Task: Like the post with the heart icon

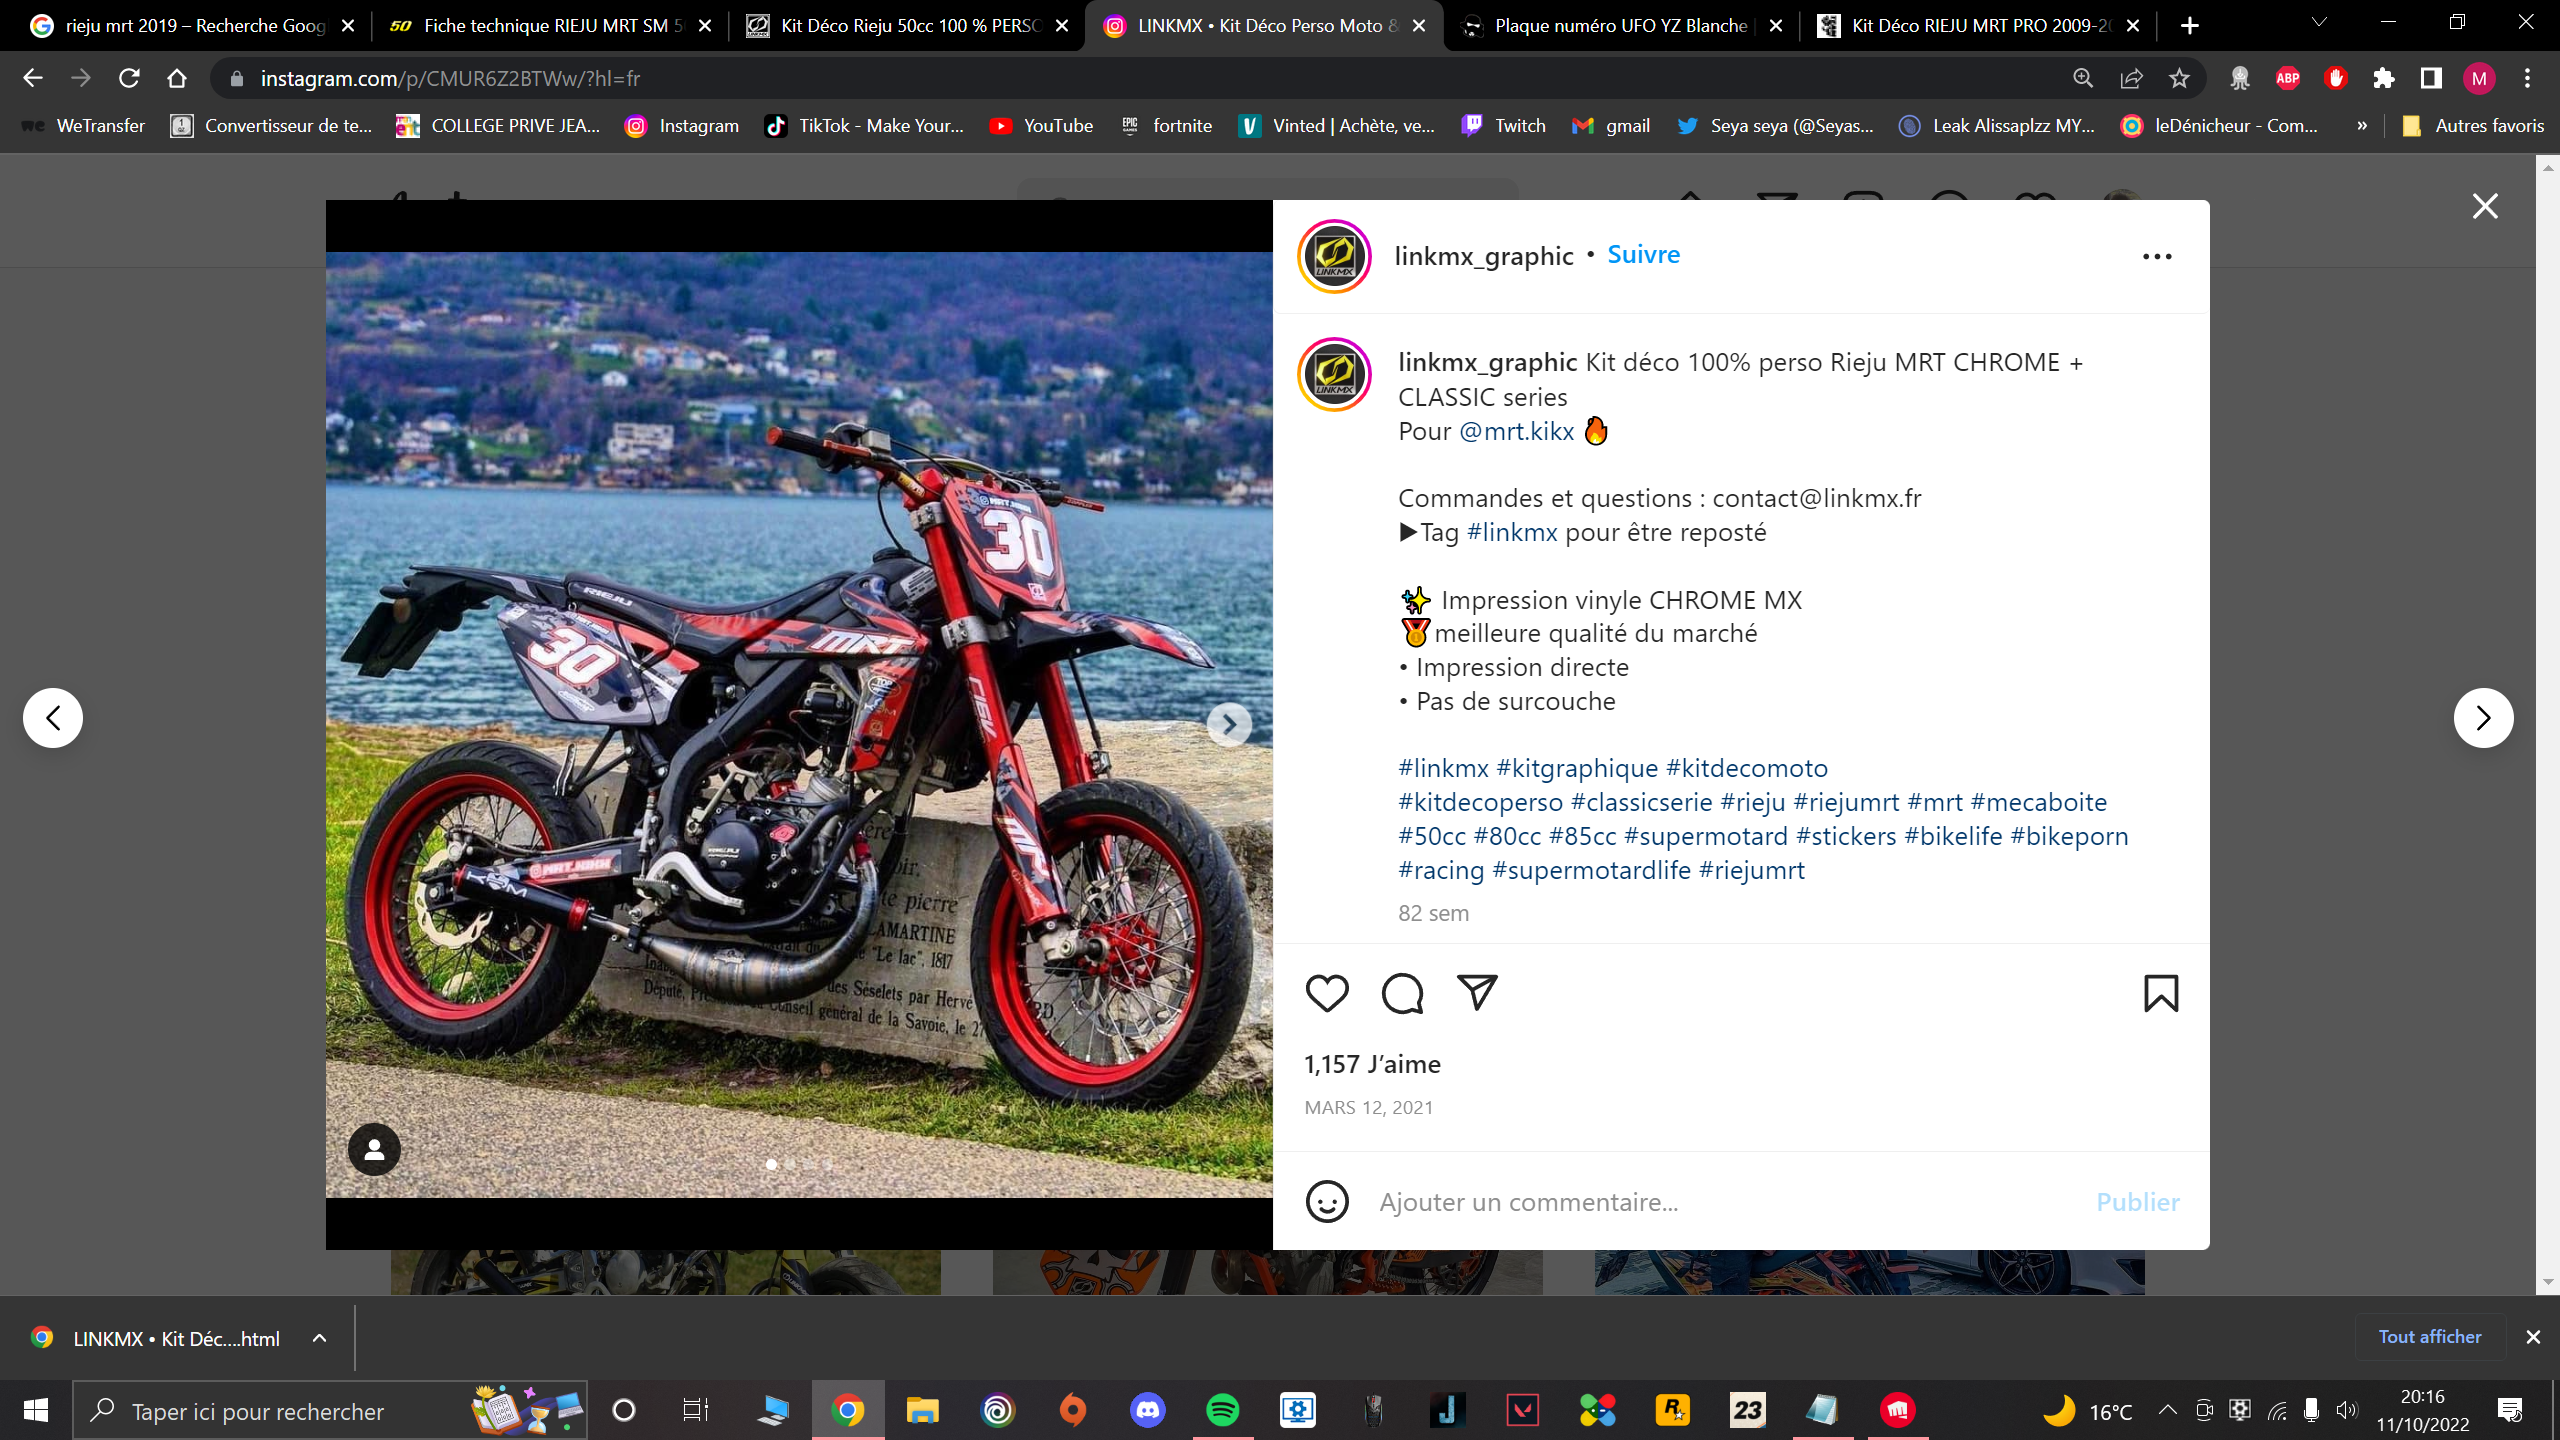Action: point(1327,993)
